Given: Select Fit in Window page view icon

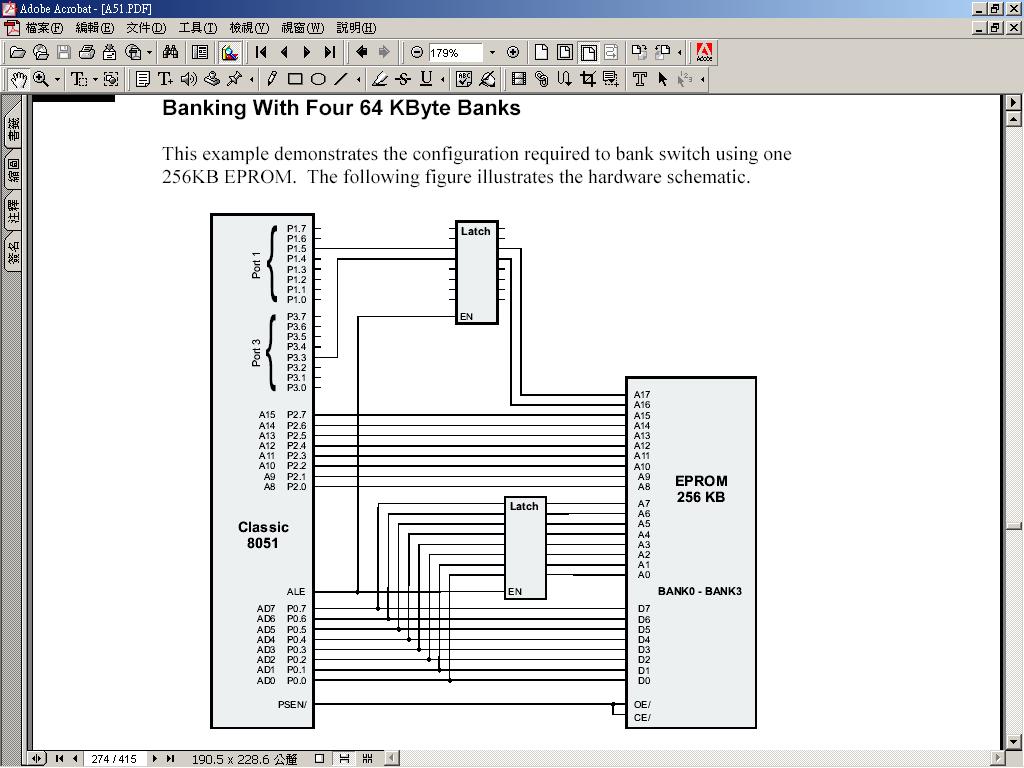Looking at the screenshot, I should tap(565, 52).
